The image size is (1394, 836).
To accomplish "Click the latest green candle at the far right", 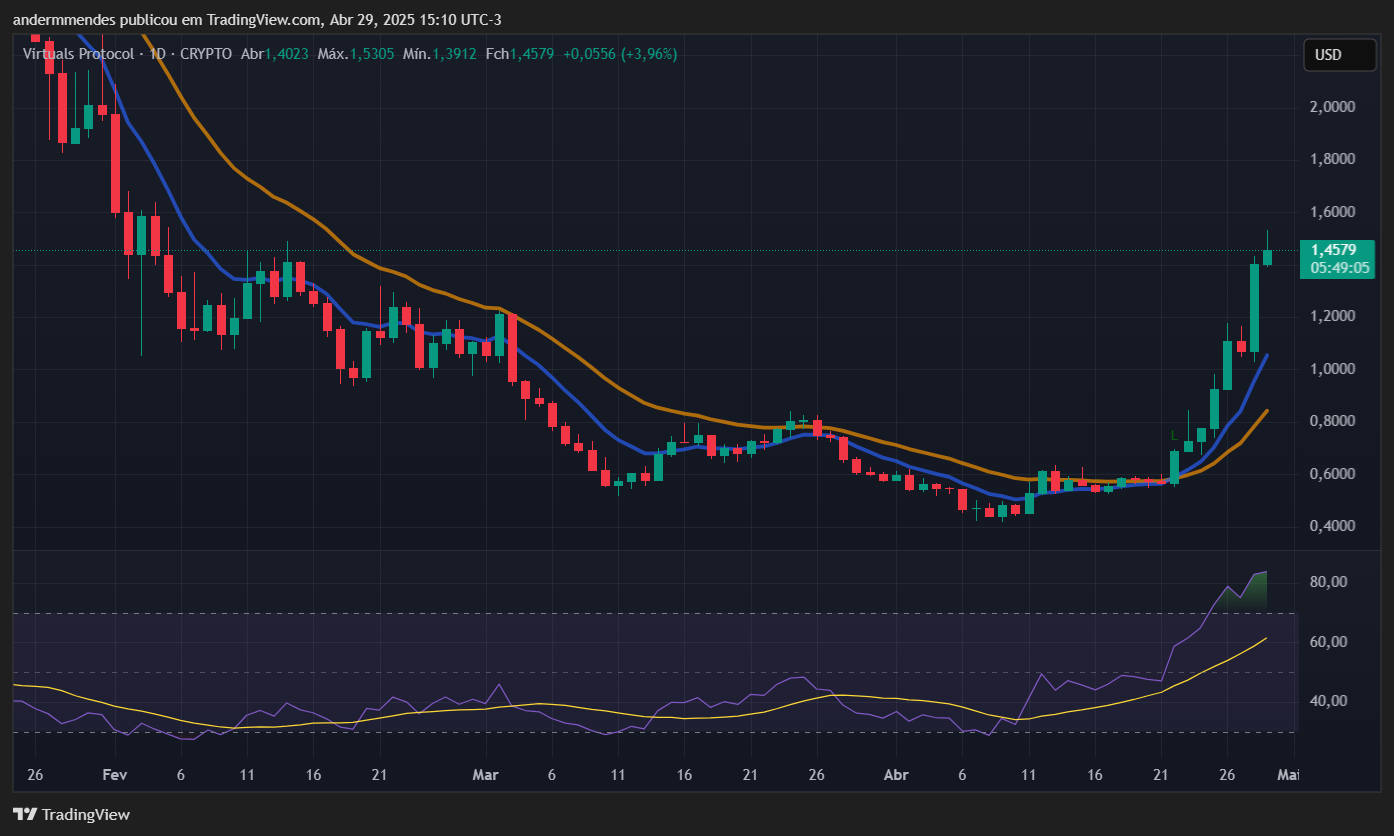I will 1267,257.
